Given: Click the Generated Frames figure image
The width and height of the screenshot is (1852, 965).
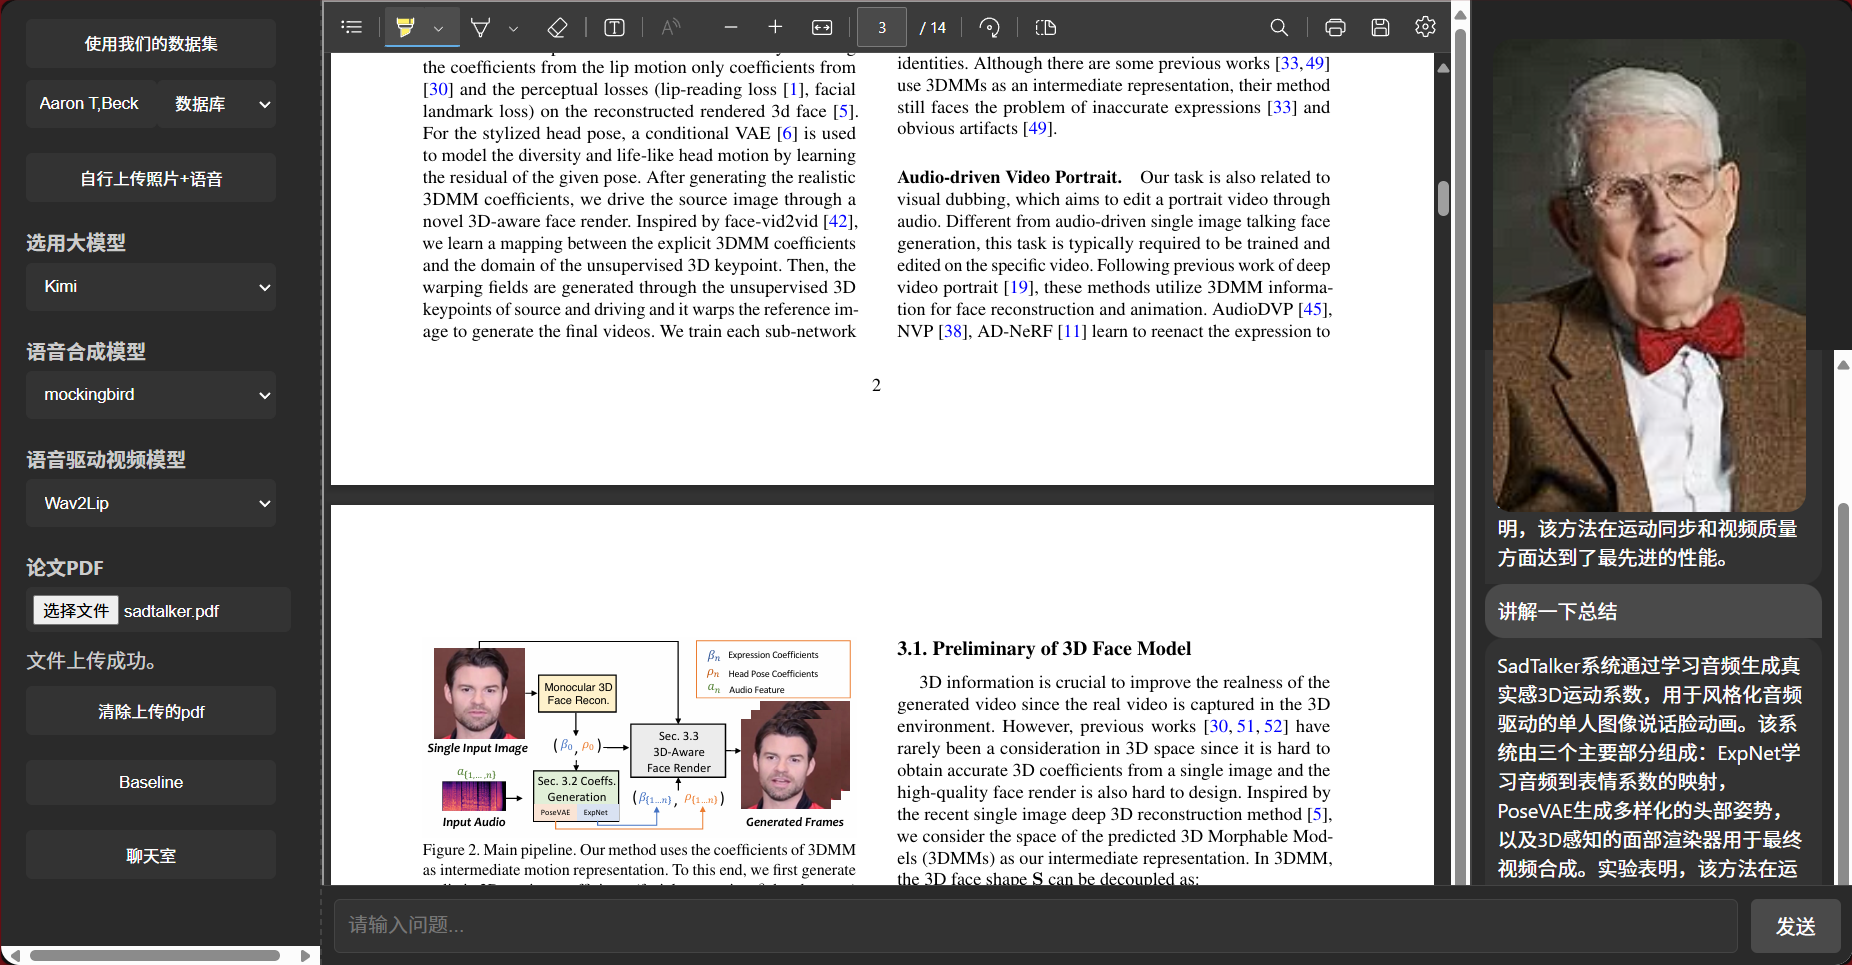Looking at the screenshot, I should click(x=796, y=755).
